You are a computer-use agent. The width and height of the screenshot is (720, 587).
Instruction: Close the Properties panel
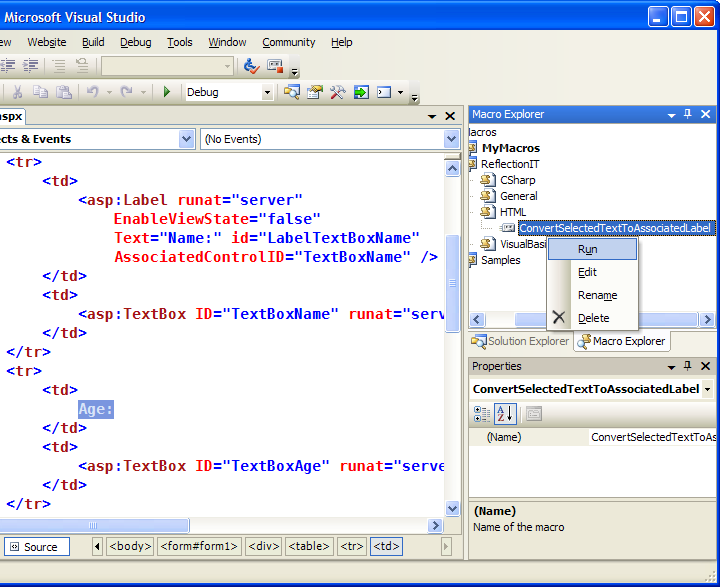(x=706, y=366)
